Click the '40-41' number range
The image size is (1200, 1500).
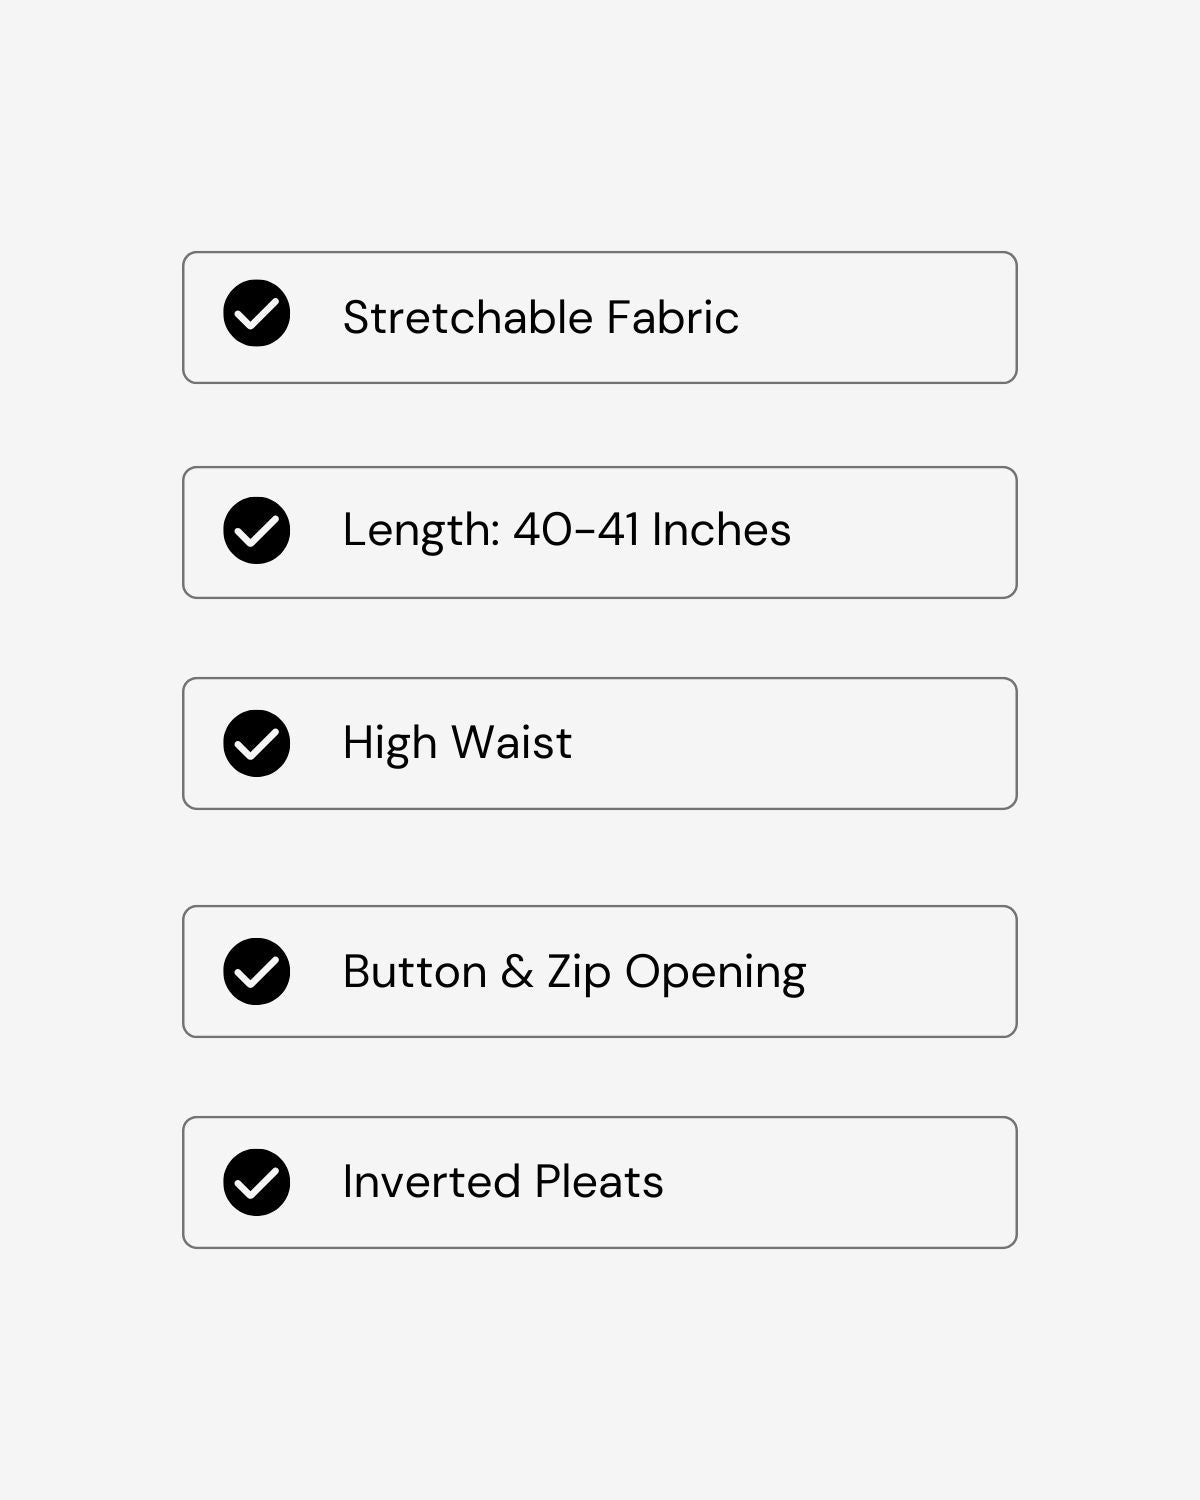576,530
